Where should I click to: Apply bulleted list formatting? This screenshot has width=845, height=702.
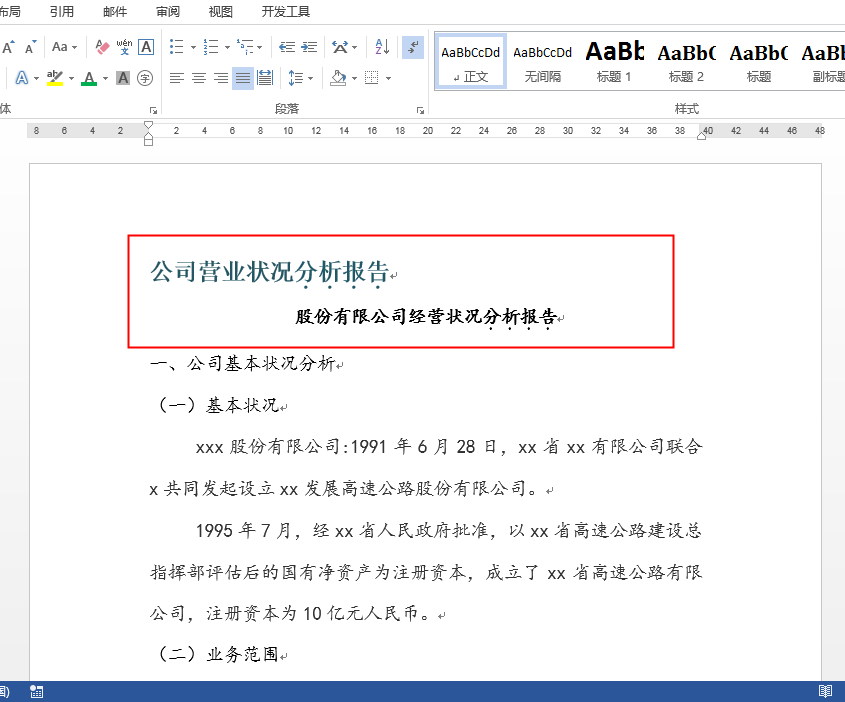click(177, 47)
